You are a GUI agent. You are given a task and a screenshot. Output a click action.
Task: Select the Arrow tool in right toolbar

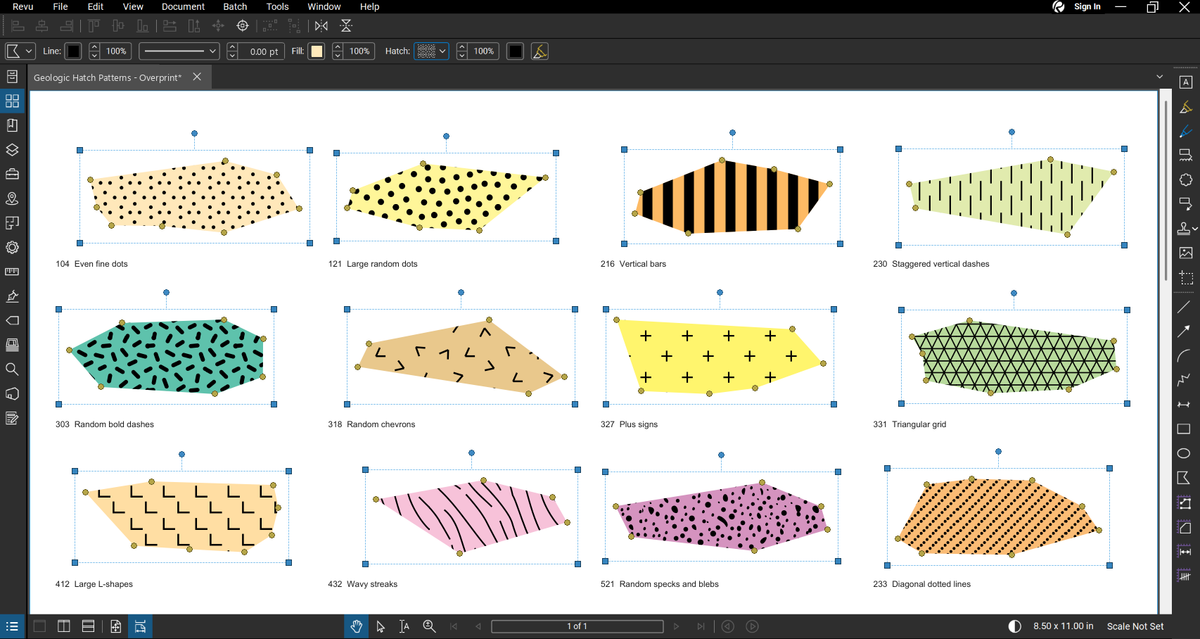(1185, 331)
